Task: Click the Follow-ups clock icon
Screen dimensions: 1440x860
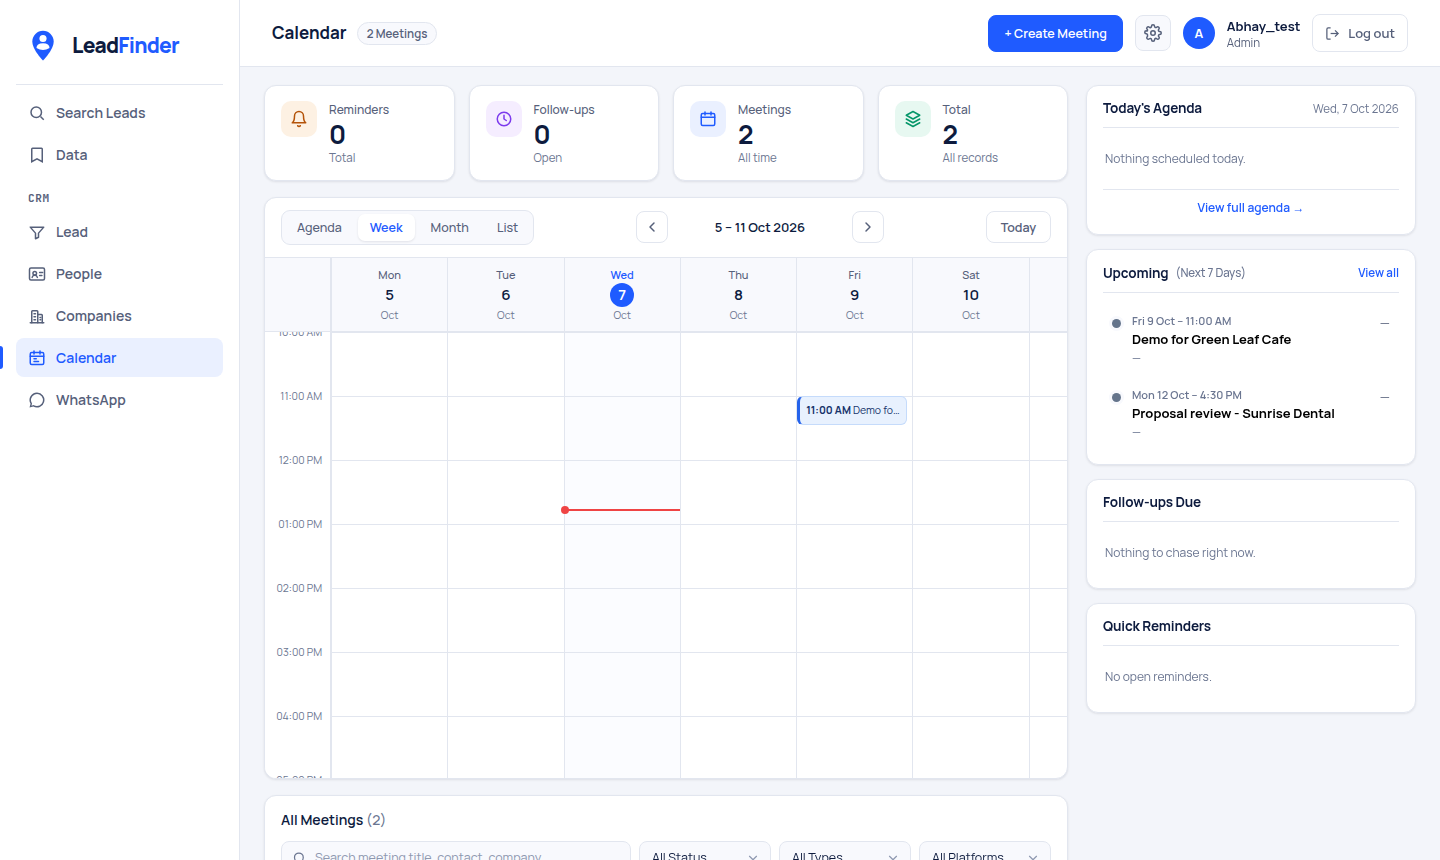Action: [x=504, y=119]
